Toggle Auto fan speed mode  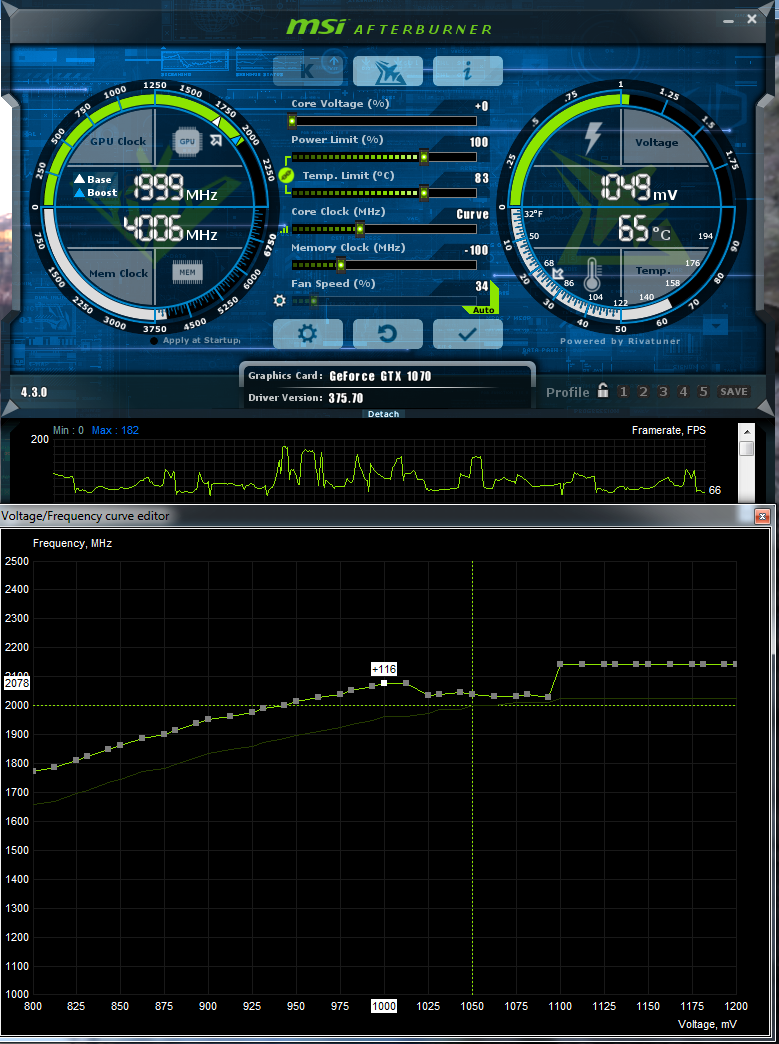click(x=483, y=310)
